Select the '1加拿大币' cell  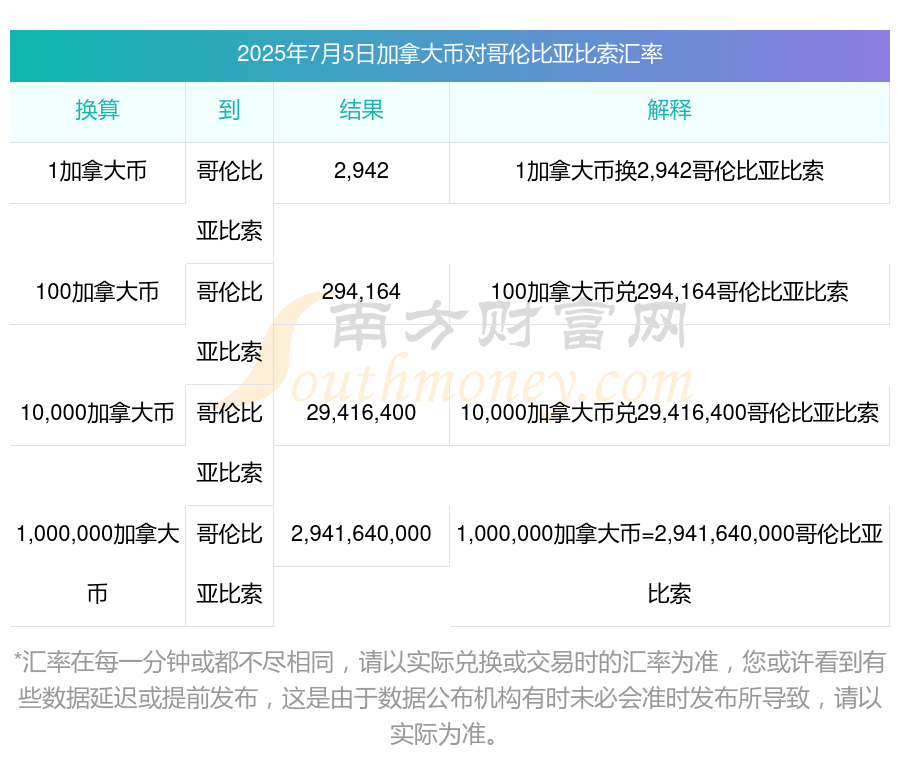(97, 171)
